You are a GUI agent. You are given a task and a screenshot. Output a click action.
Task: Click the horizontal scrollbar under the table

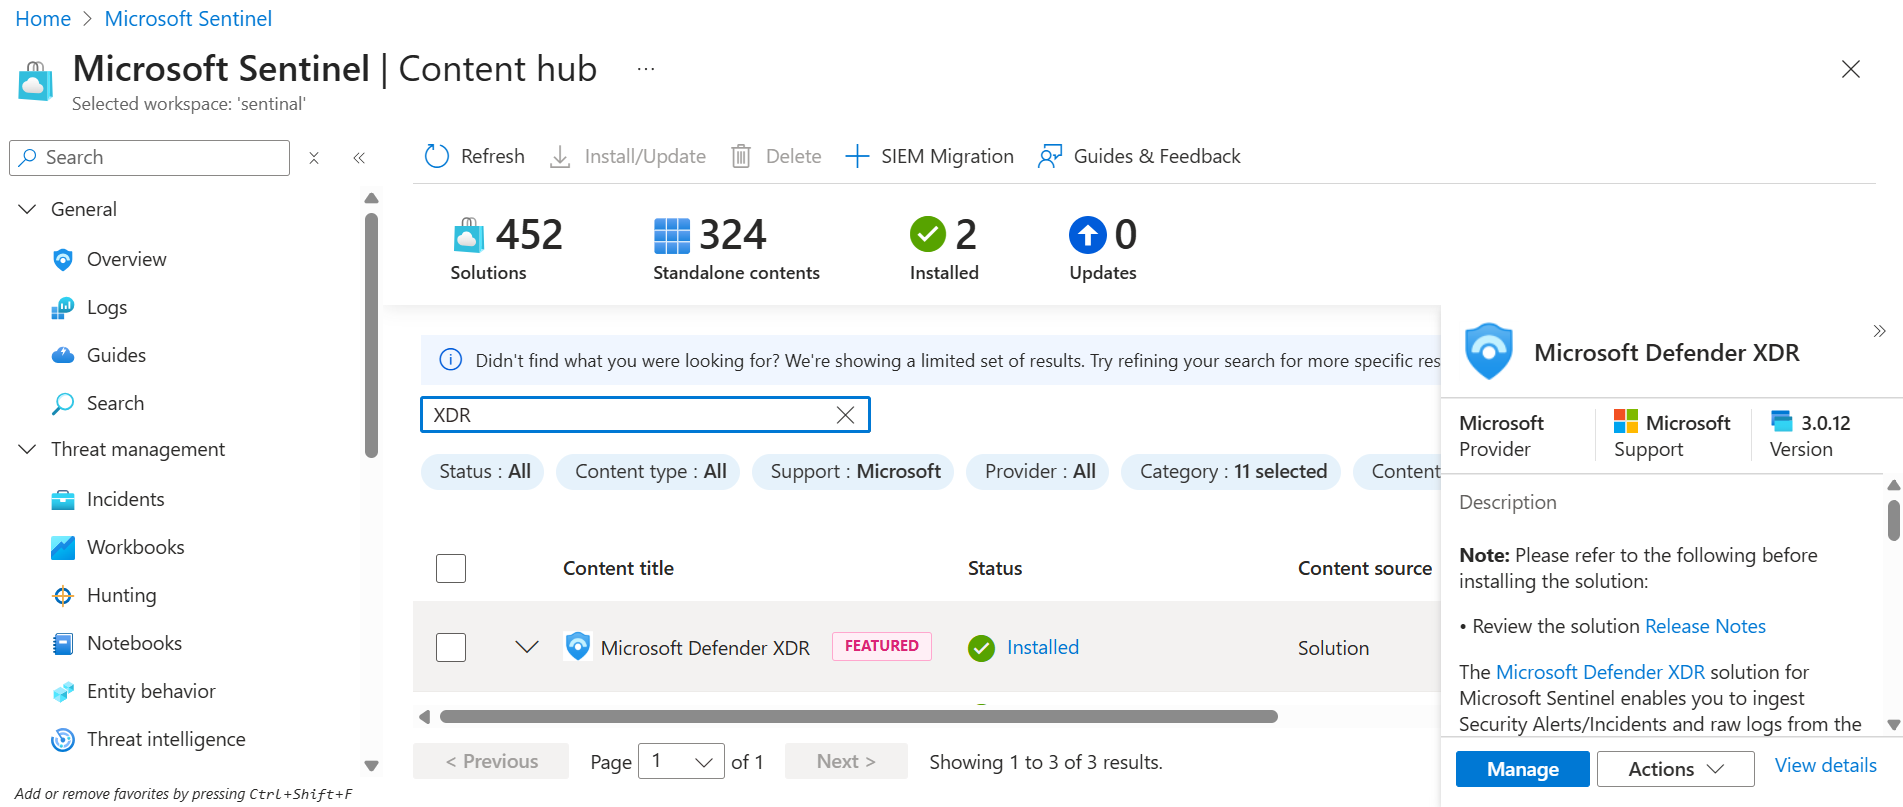[859, 716]
